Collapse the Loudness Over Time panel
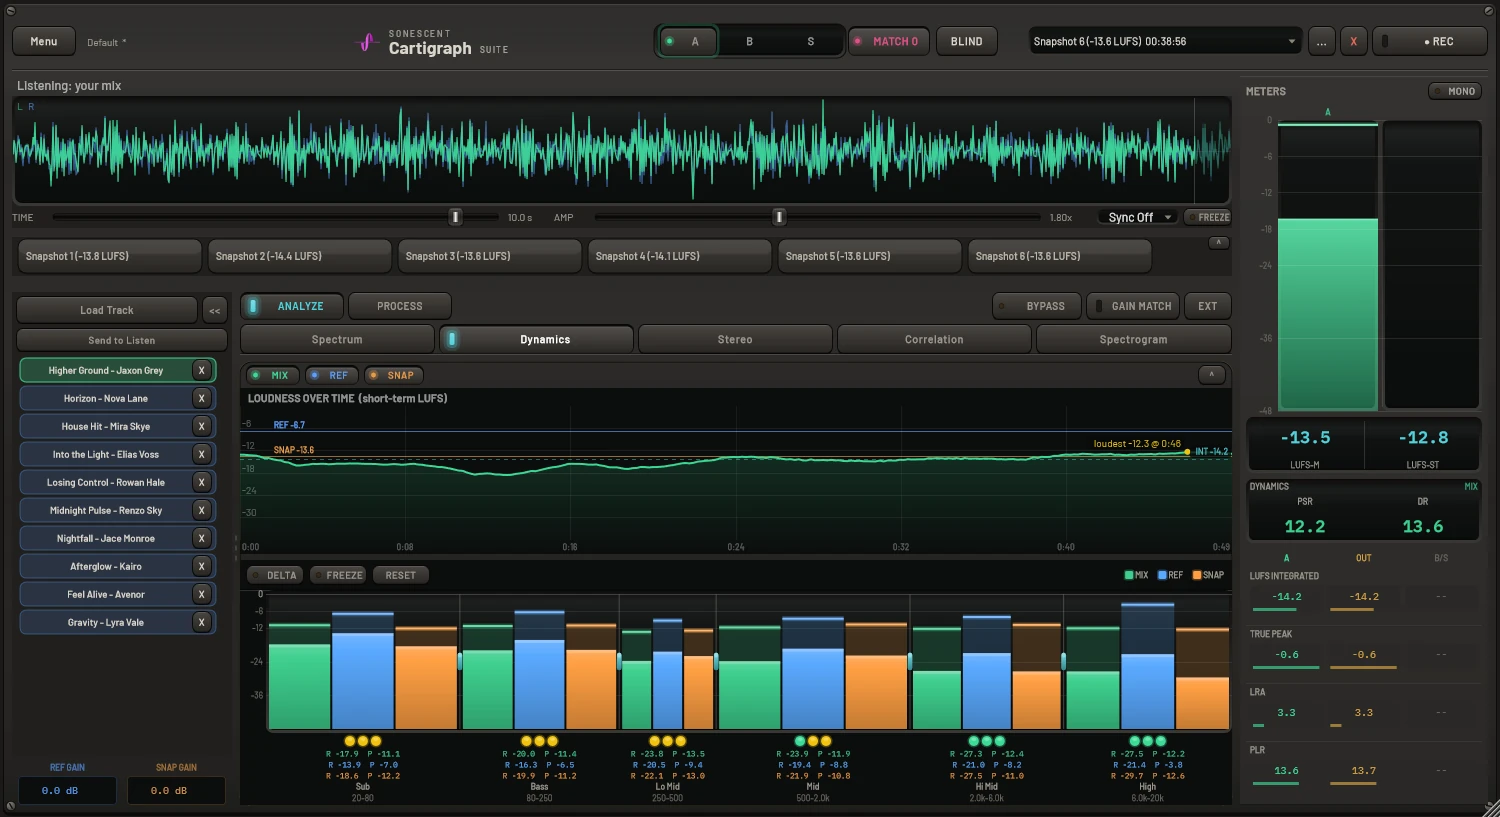Screen dimensions: 1500x817 (x=1211, y=374)
